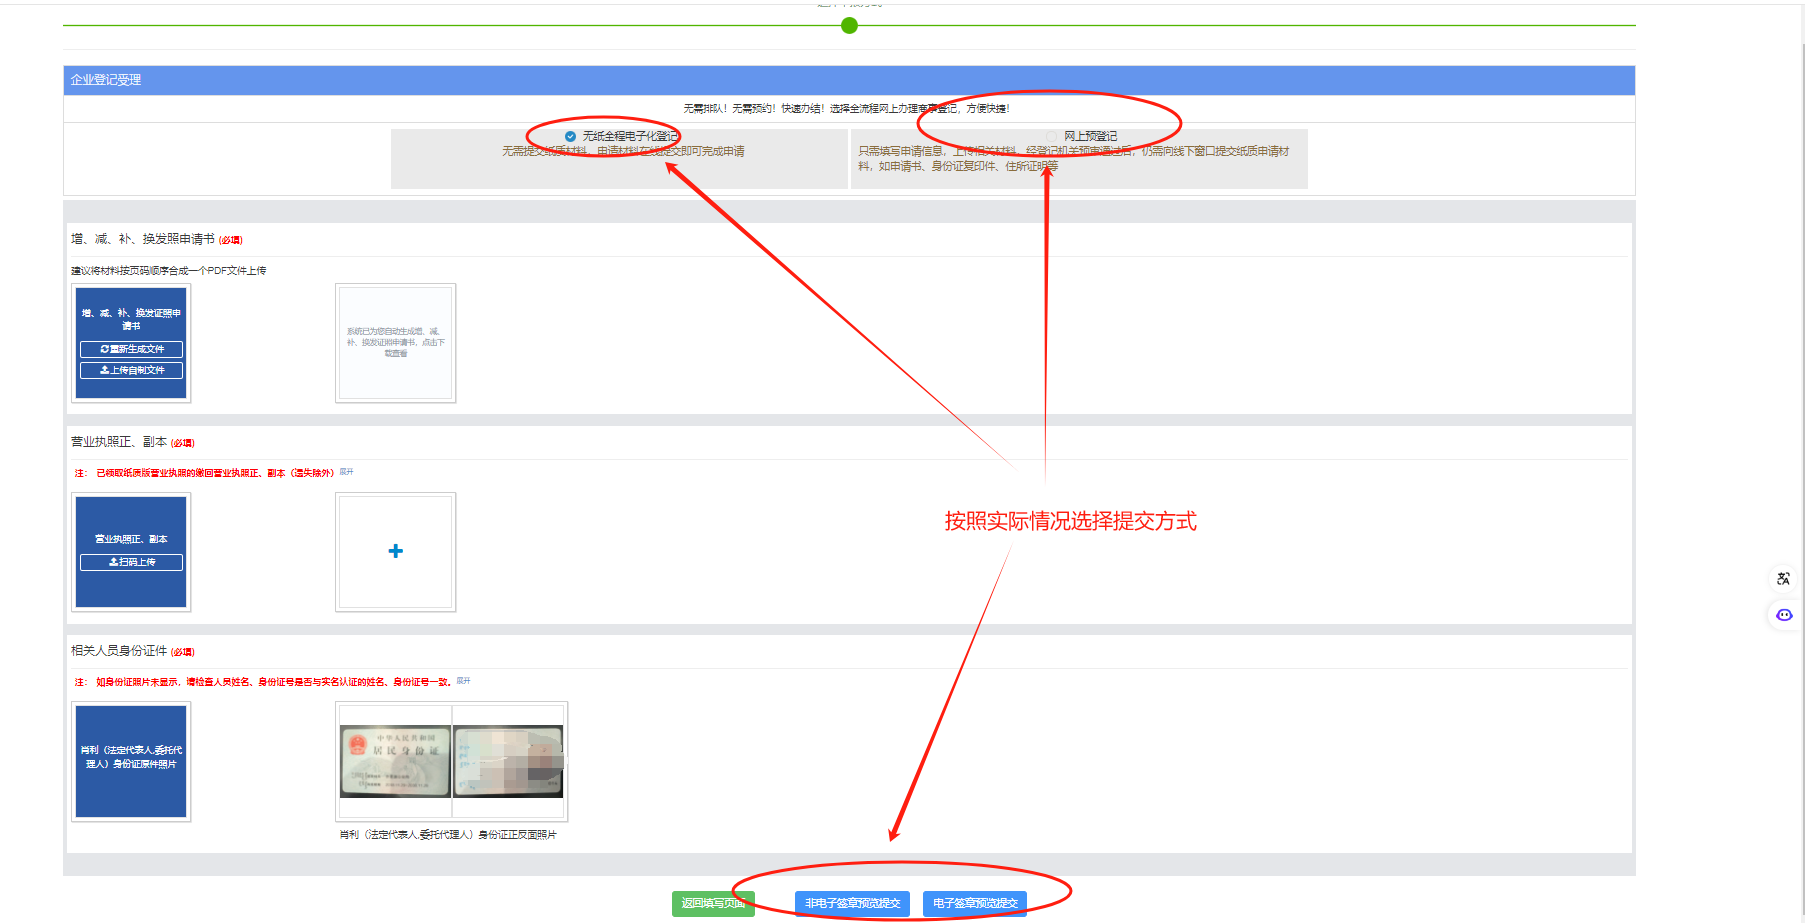Click the purple assistant icon on right edge
Viewport: 1805px width, 923px height.
[x=1783, y=615]
